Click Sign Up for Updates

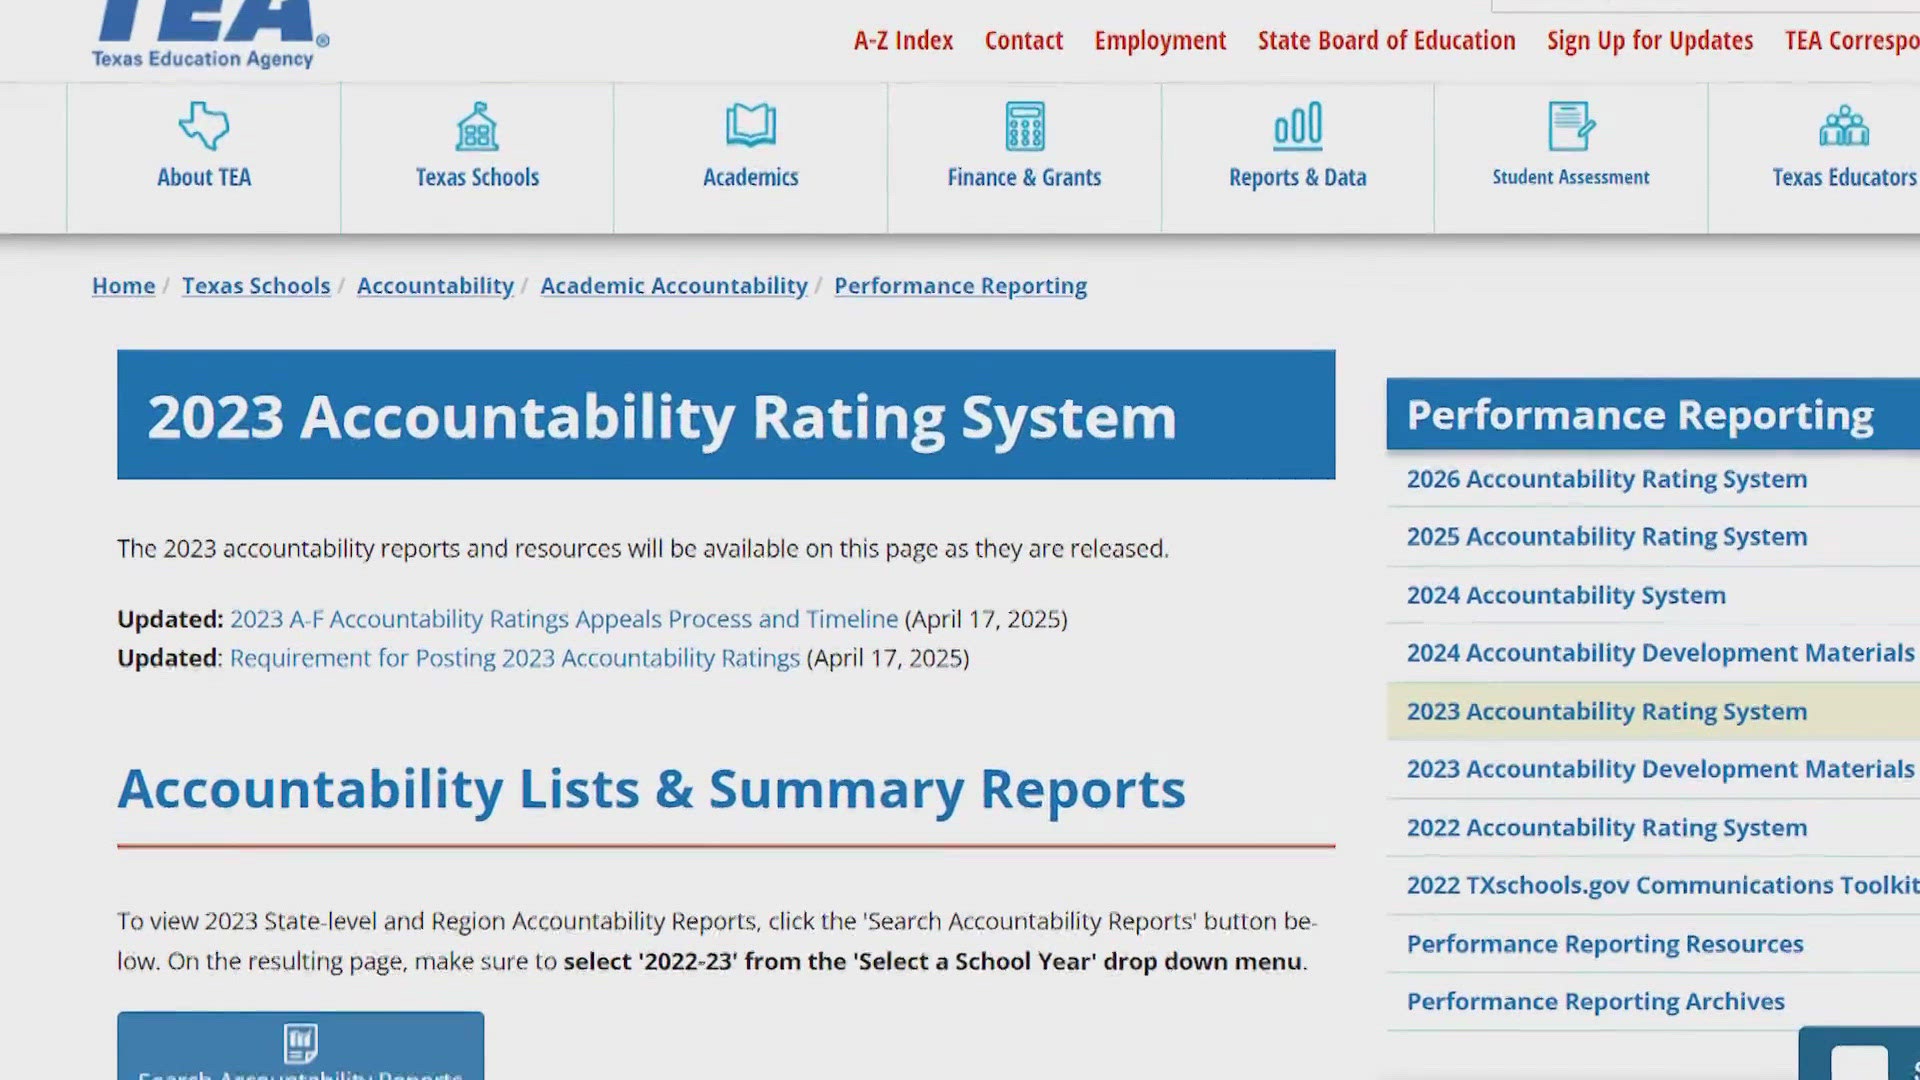(1649, 40)
